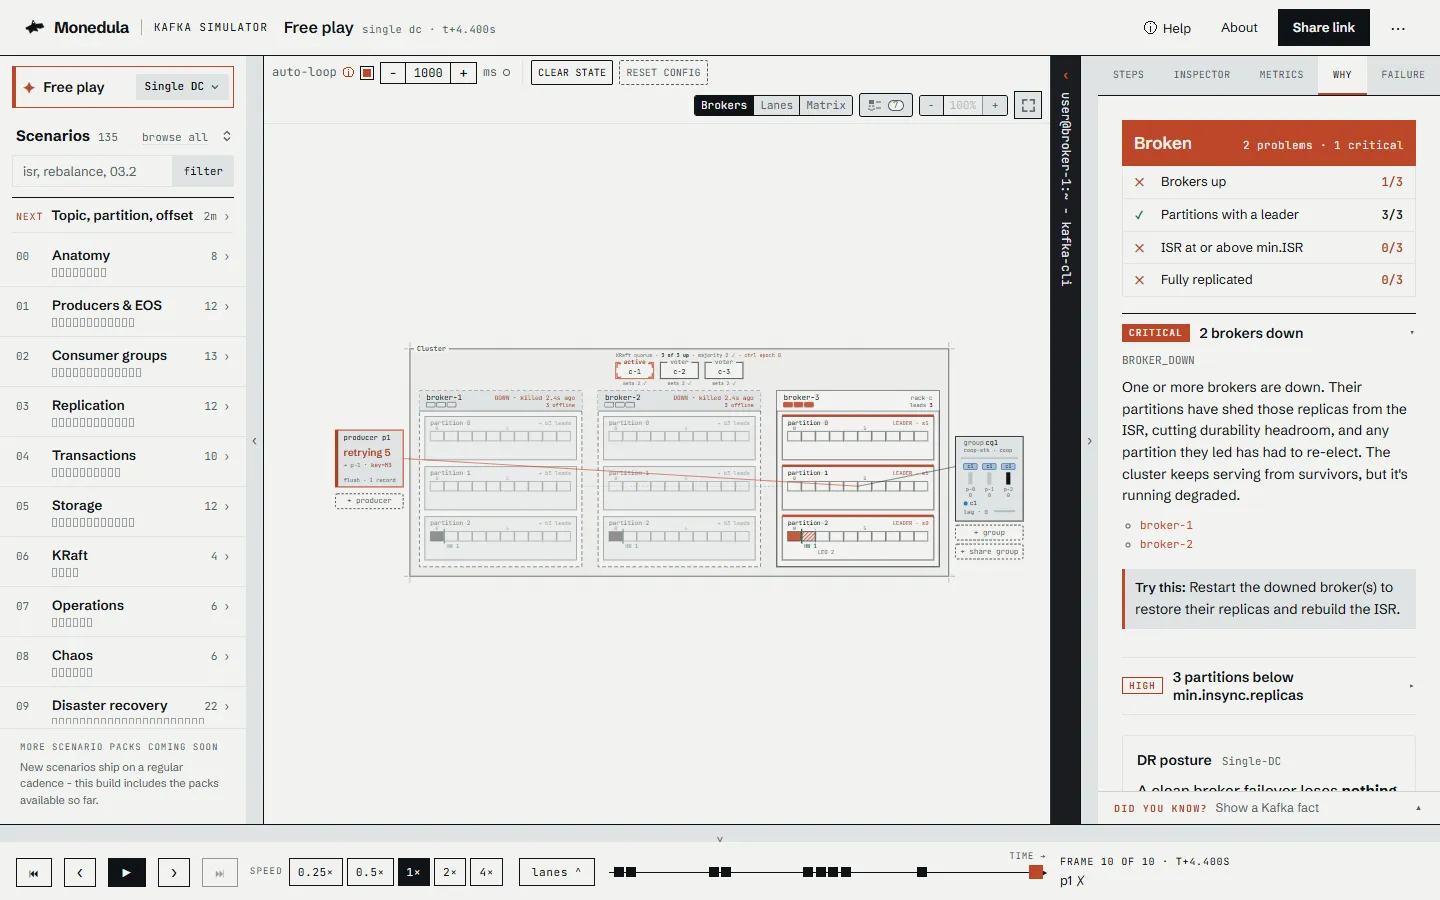Viewport: 1440px width, 900px height.
Task: Click the RESET CONFIG button
Action: pyautogui.click(x=663, y=72)
